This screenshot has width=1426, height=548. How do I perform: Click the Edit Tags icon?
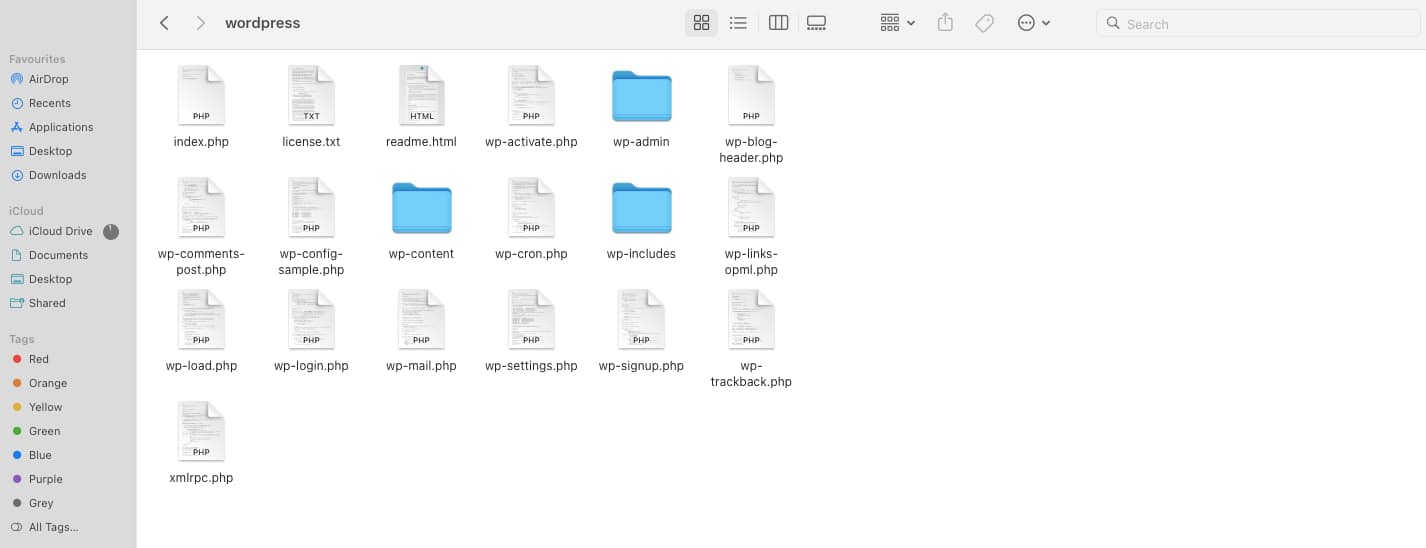point(985,23)
